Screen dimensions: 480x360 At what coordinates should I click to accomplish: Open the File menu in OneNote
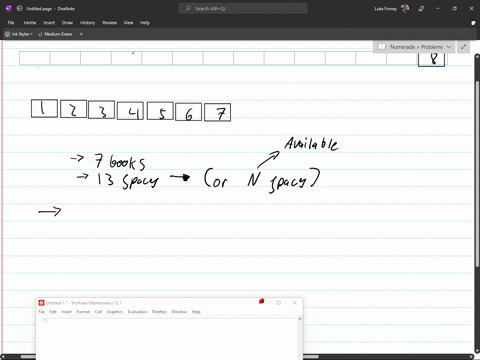[x=11, y=23]
